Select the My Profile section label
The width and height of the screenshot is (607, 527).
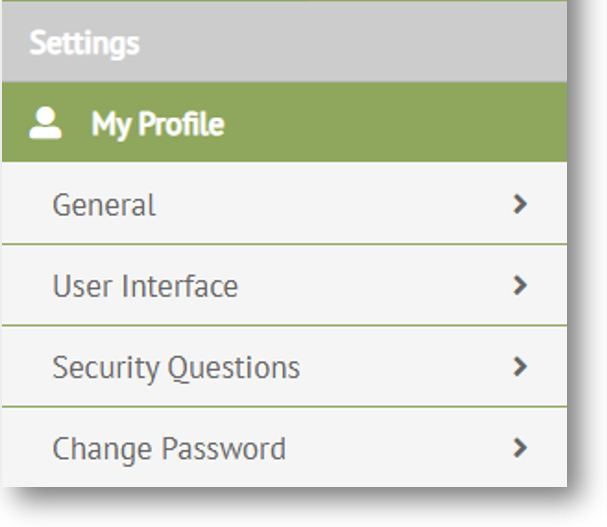(x=157, y=124)
